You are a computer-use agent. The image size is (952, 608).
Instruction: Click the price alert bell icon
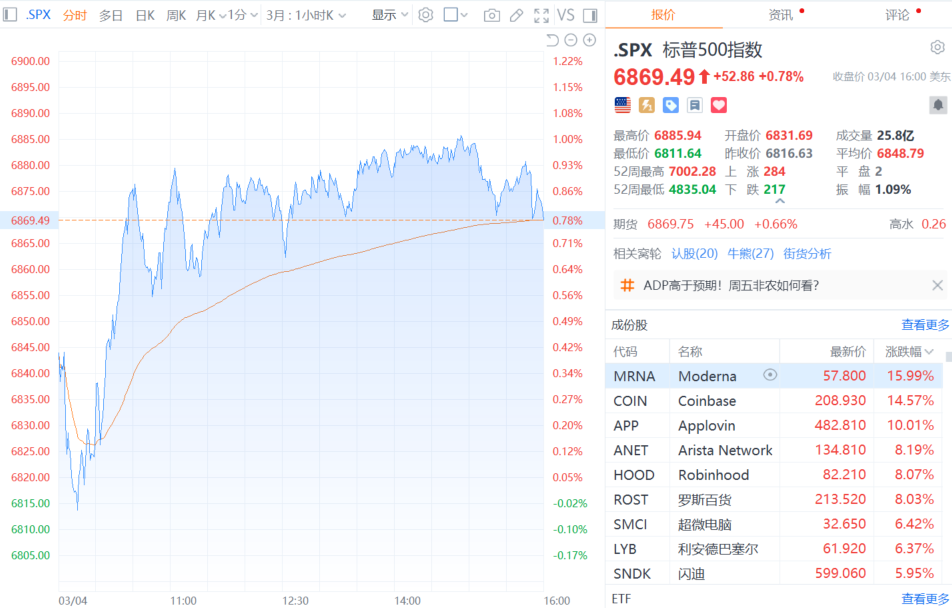[938, 105]
